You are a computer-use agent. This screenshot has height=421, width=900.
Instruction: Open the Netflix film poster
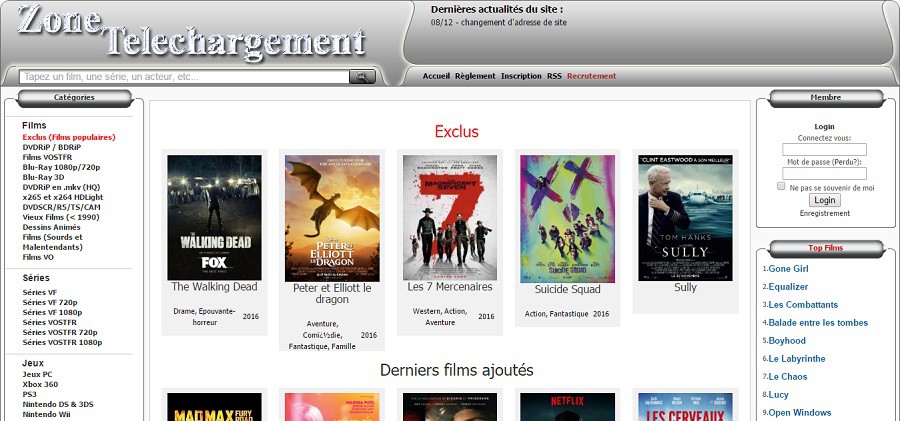pyautogui.click(x=568, y=407)
